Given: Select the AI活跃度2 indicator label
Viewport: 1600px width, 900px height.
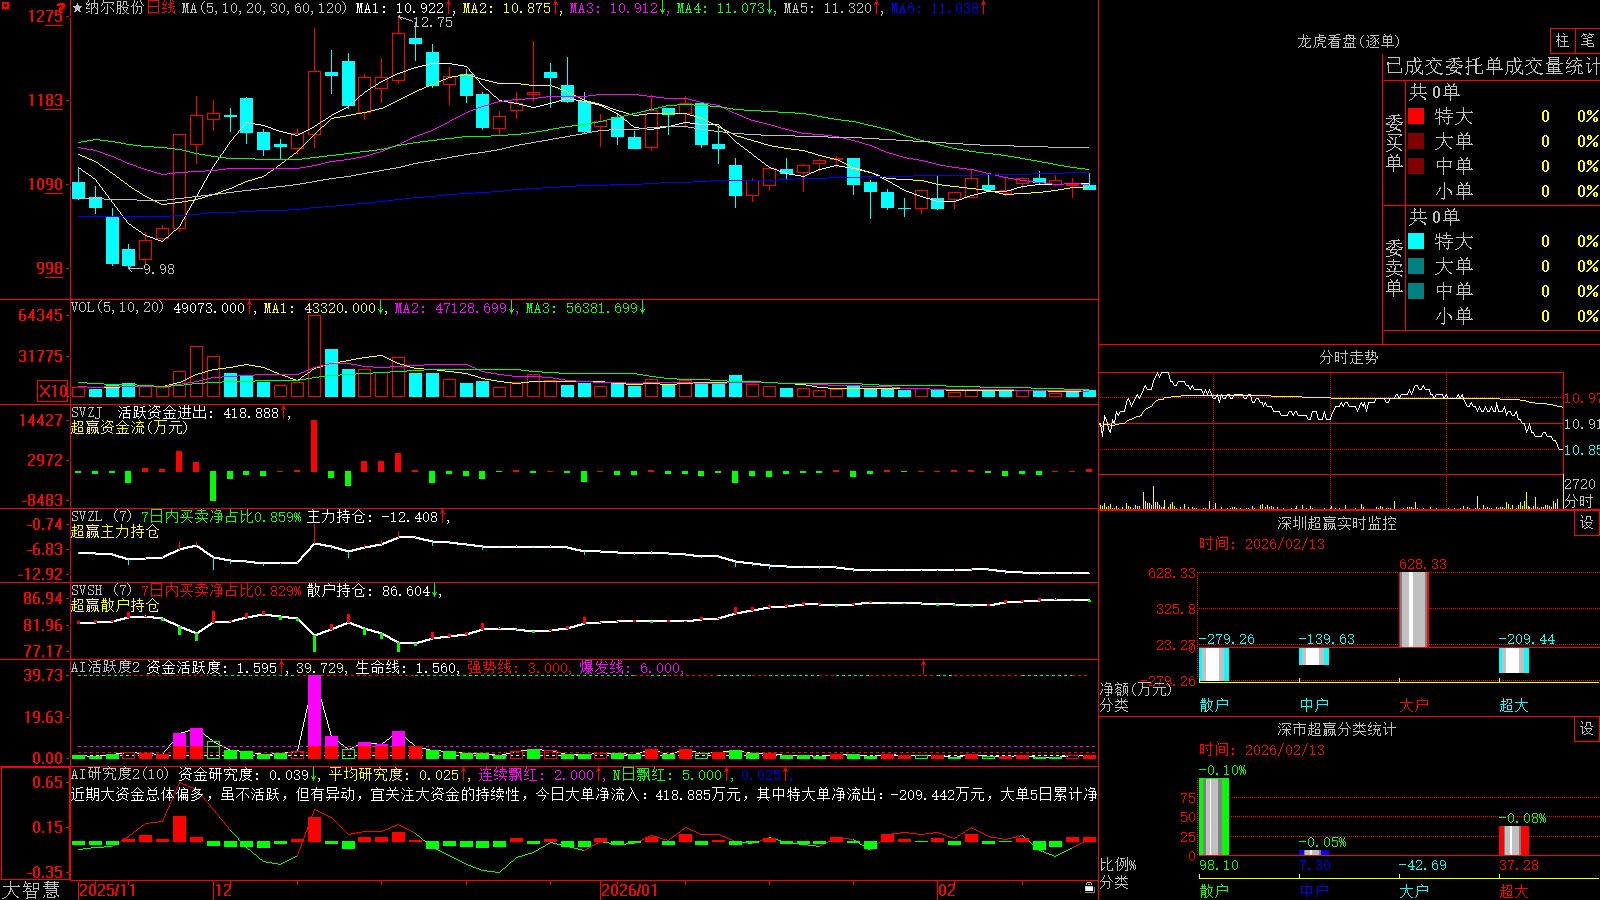Looking at the screenshot, I should 106,667.
